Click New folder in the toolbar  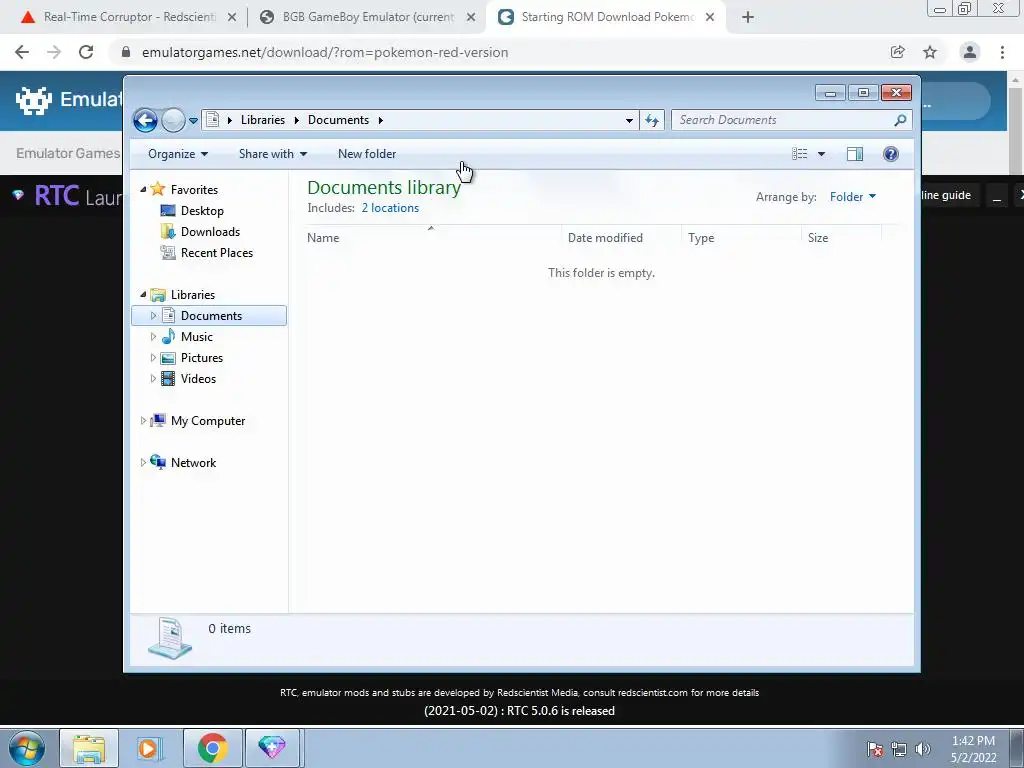tap(367, 154)
